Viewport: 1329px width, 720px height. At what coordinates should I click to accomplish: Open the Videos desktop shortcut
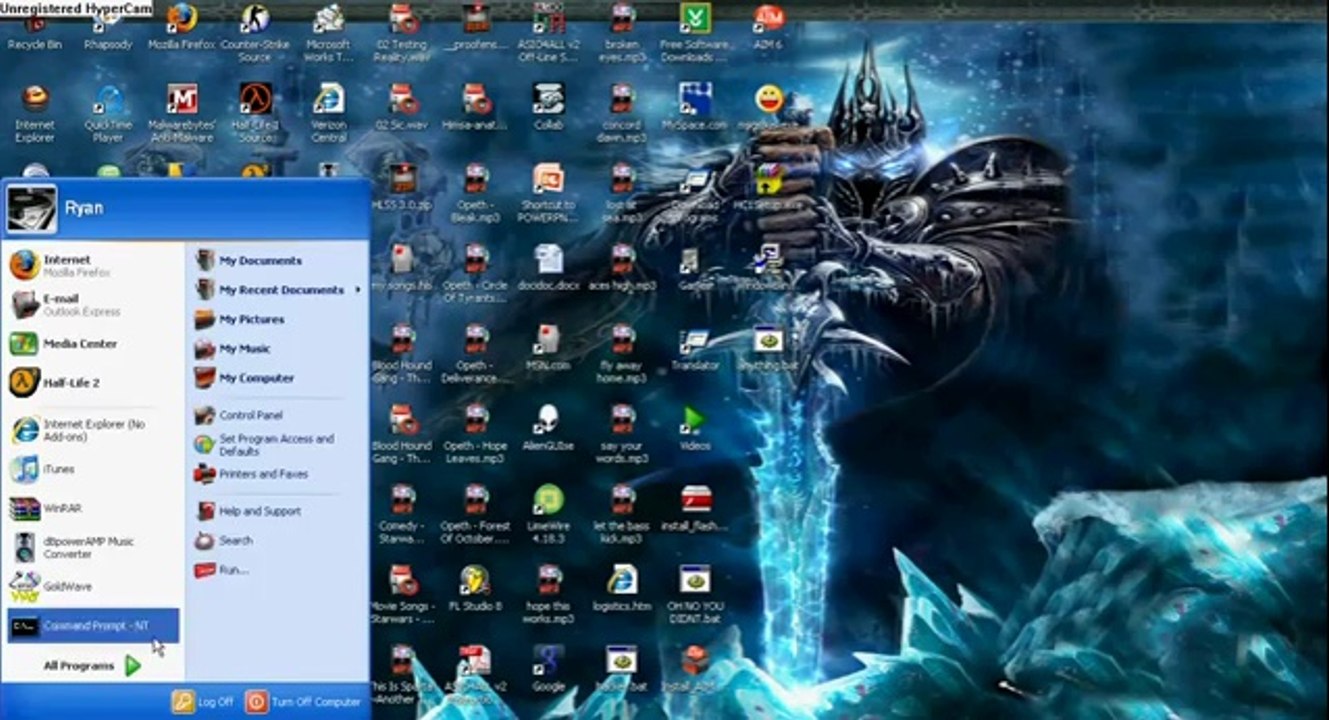[695, 428]
